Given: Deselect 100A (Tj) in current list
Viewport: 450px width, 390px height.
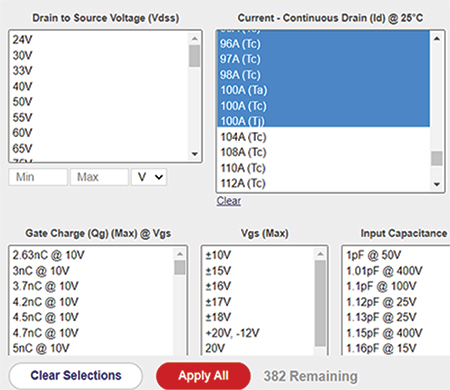Looking at the screenshot, I should tap(323, 120).
